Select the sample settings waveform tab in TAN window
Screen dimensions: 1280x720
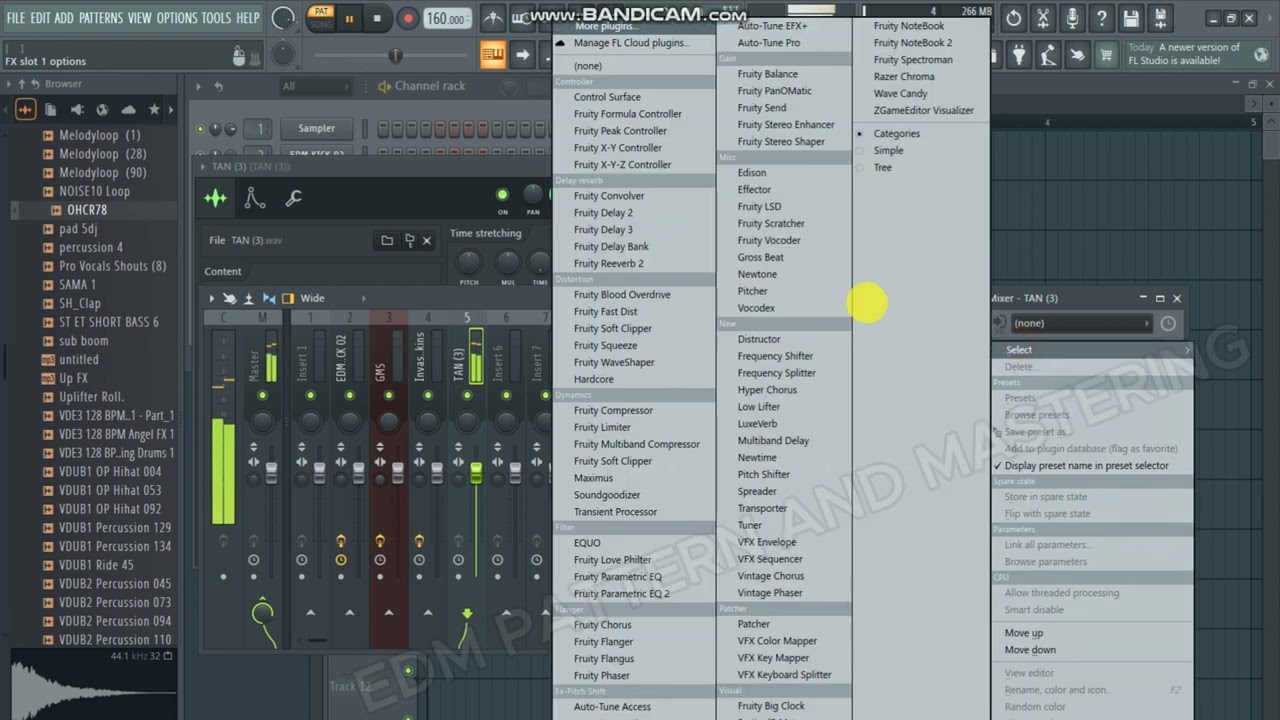coord(216,198)
